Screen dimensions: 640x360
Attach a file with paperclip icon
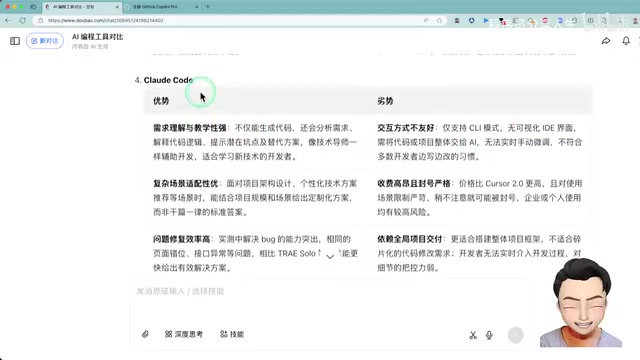pos(145,334)
